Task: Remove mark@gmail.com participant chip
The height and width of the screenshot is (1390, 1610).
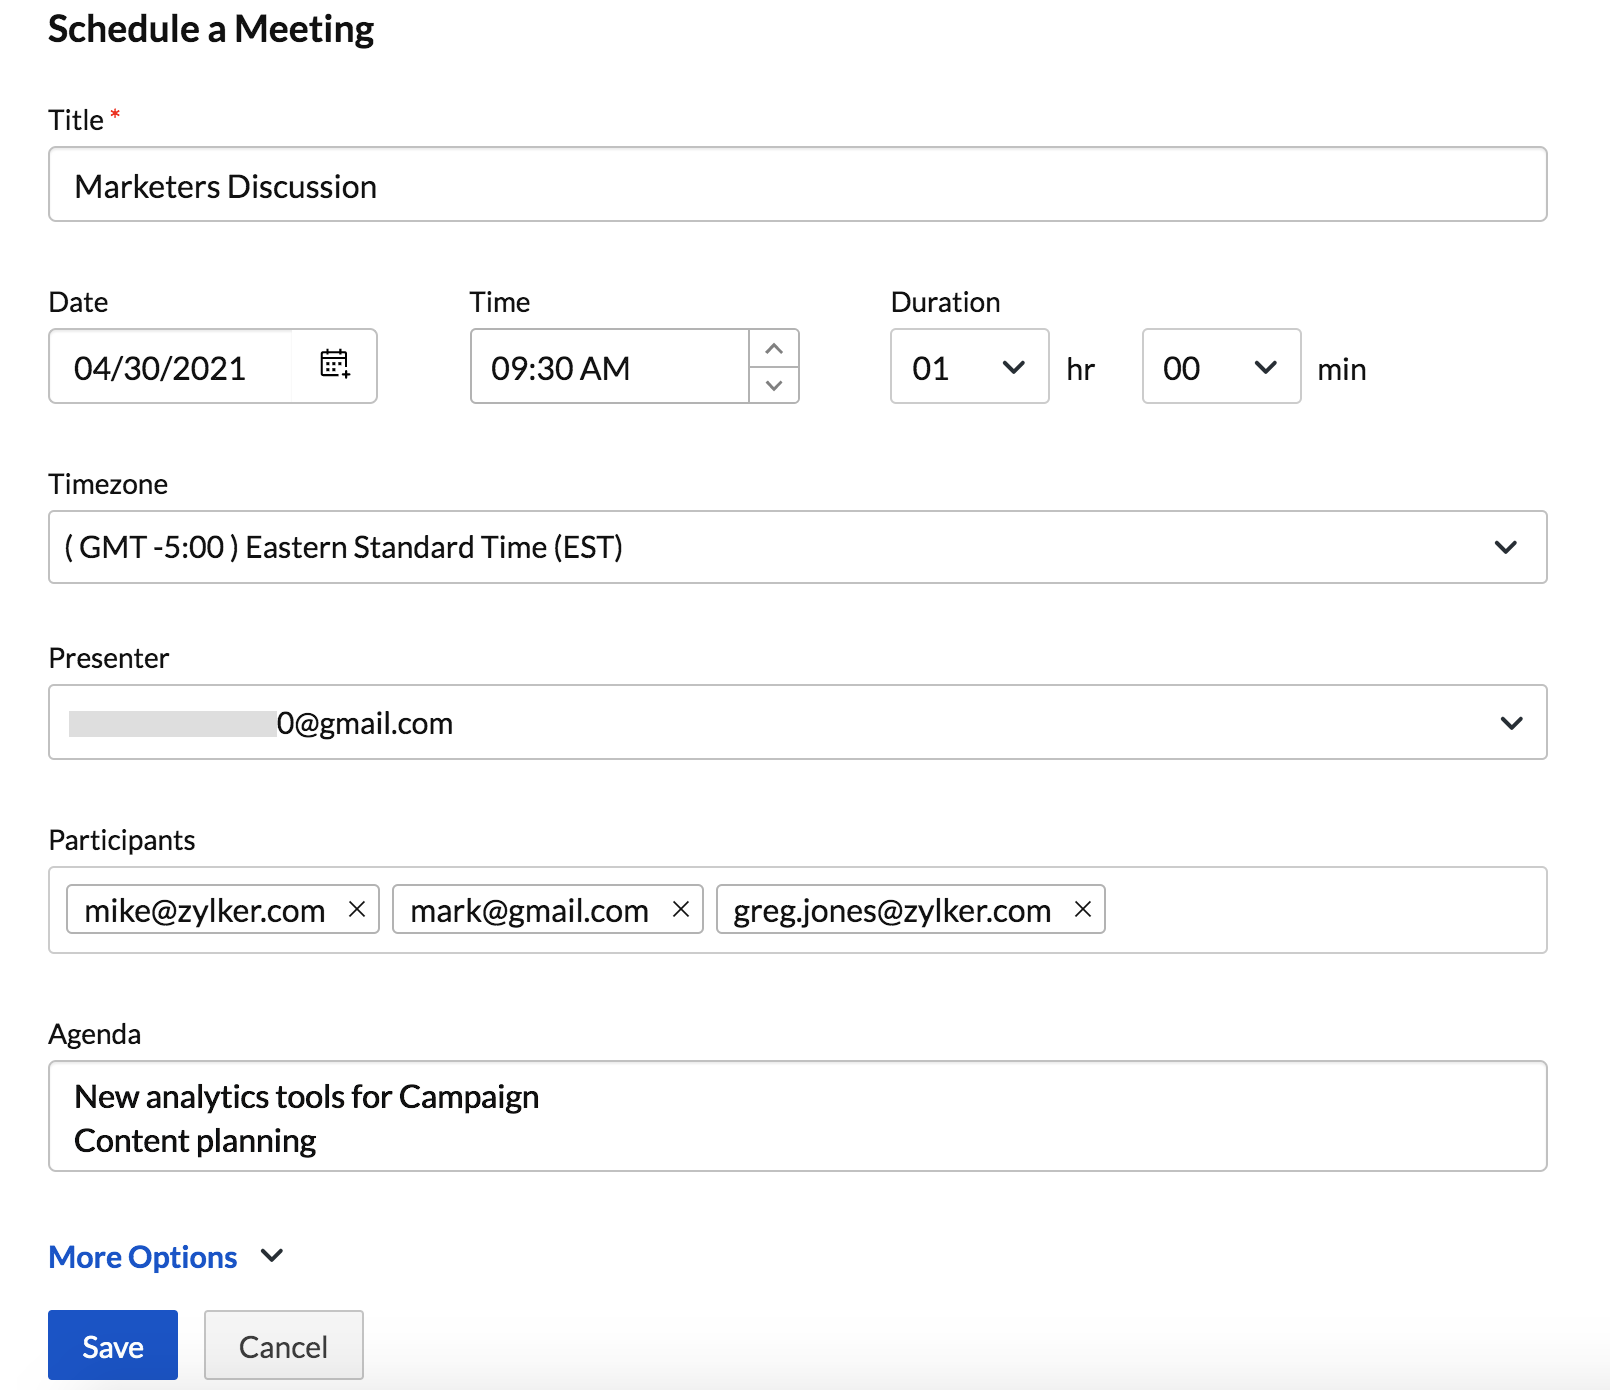Action: [681, 909]
